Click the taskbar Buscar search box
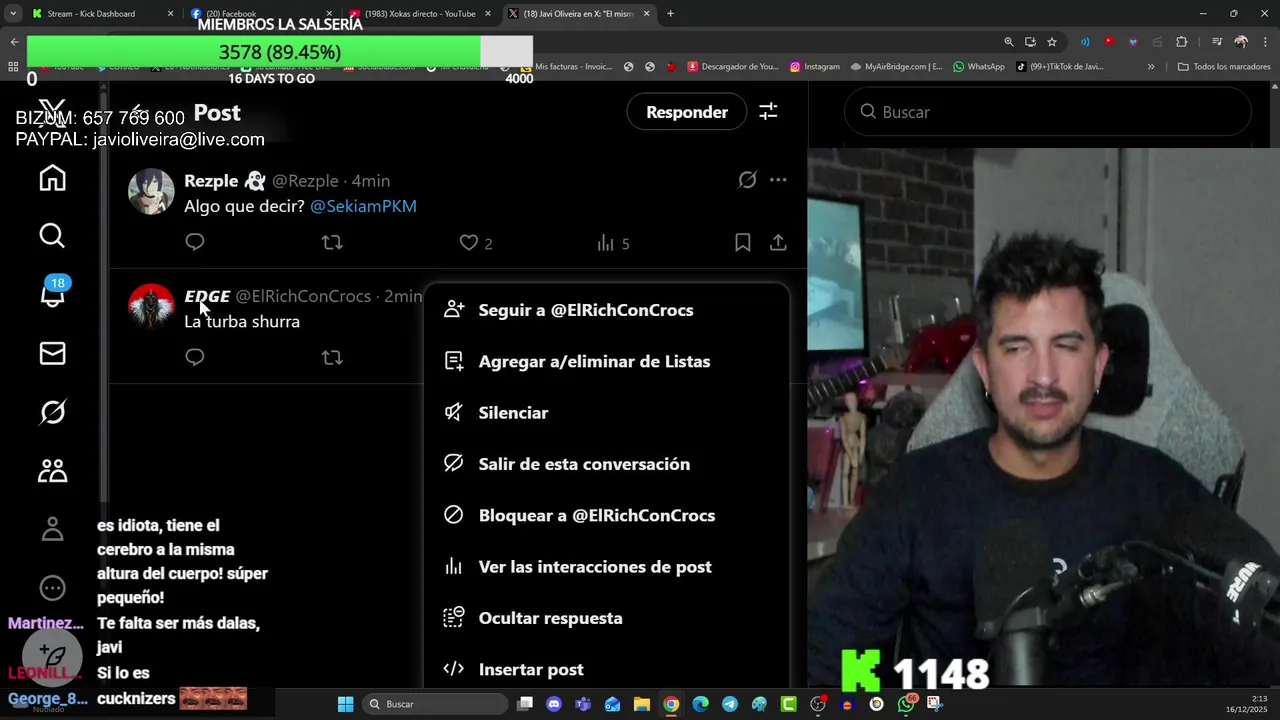The width and height of the screenshot is (1280, 720). (x=434, y=704)
